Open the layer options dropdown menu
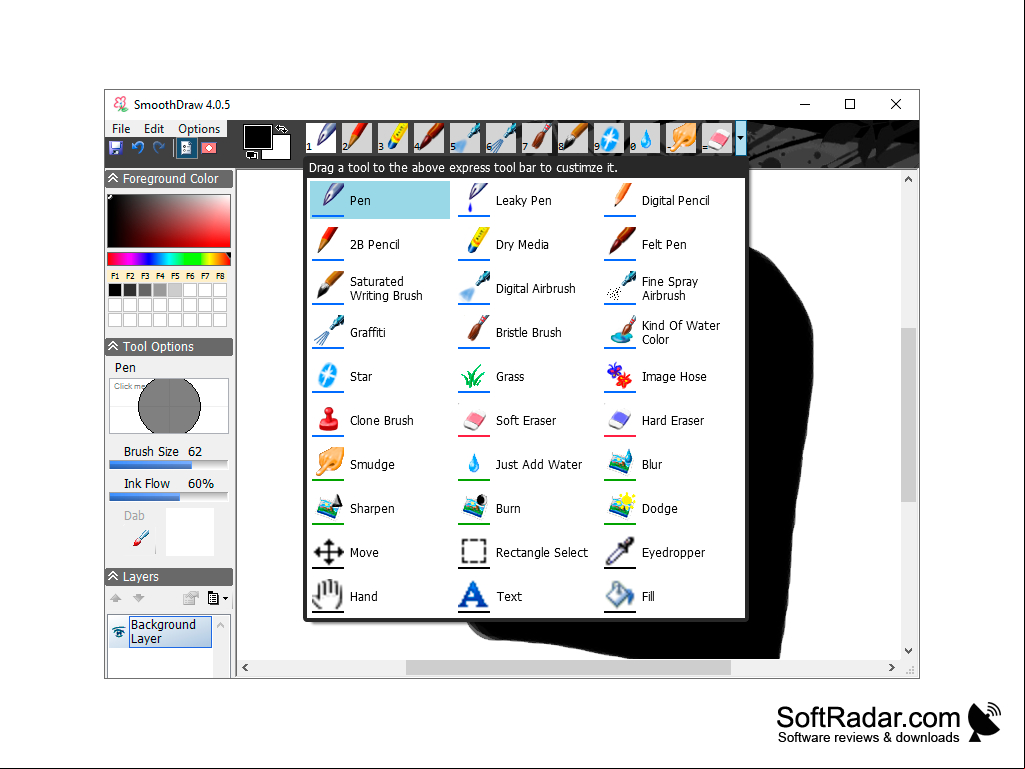1025x769 pixels. [218, 598]
